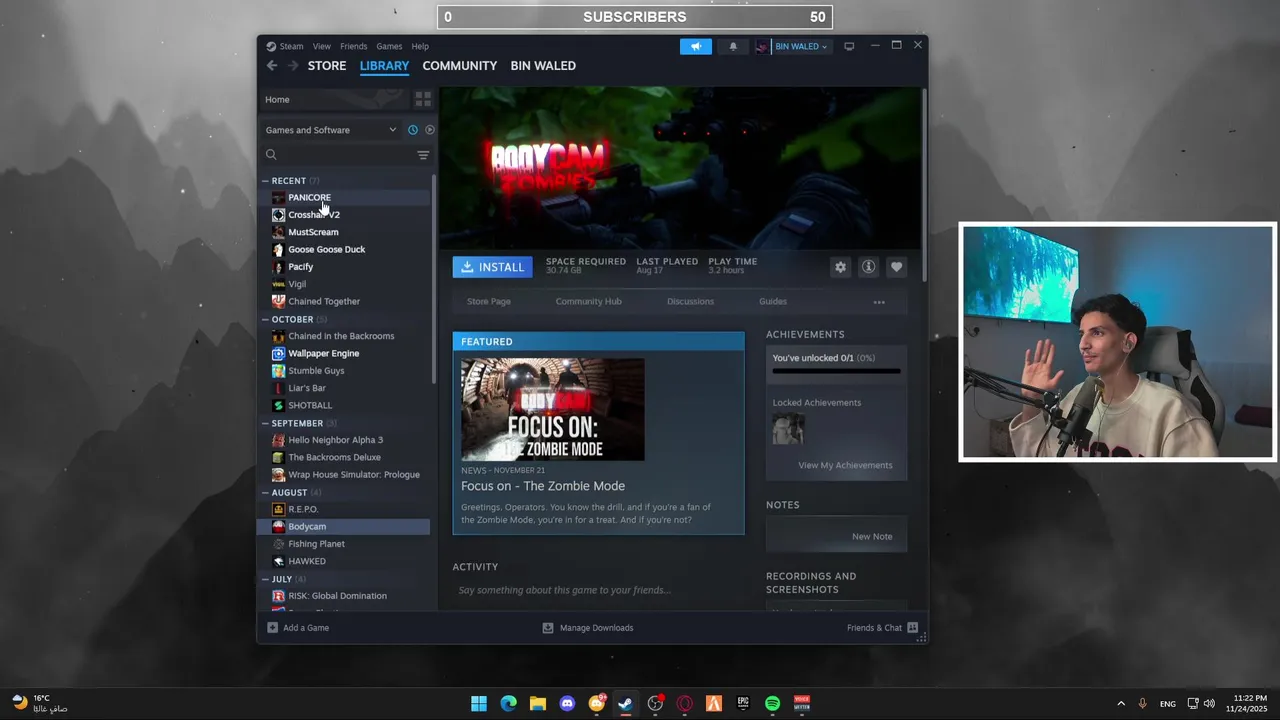Open the Steam menu
Screen dimensions: 1280x720
point(285,46)
